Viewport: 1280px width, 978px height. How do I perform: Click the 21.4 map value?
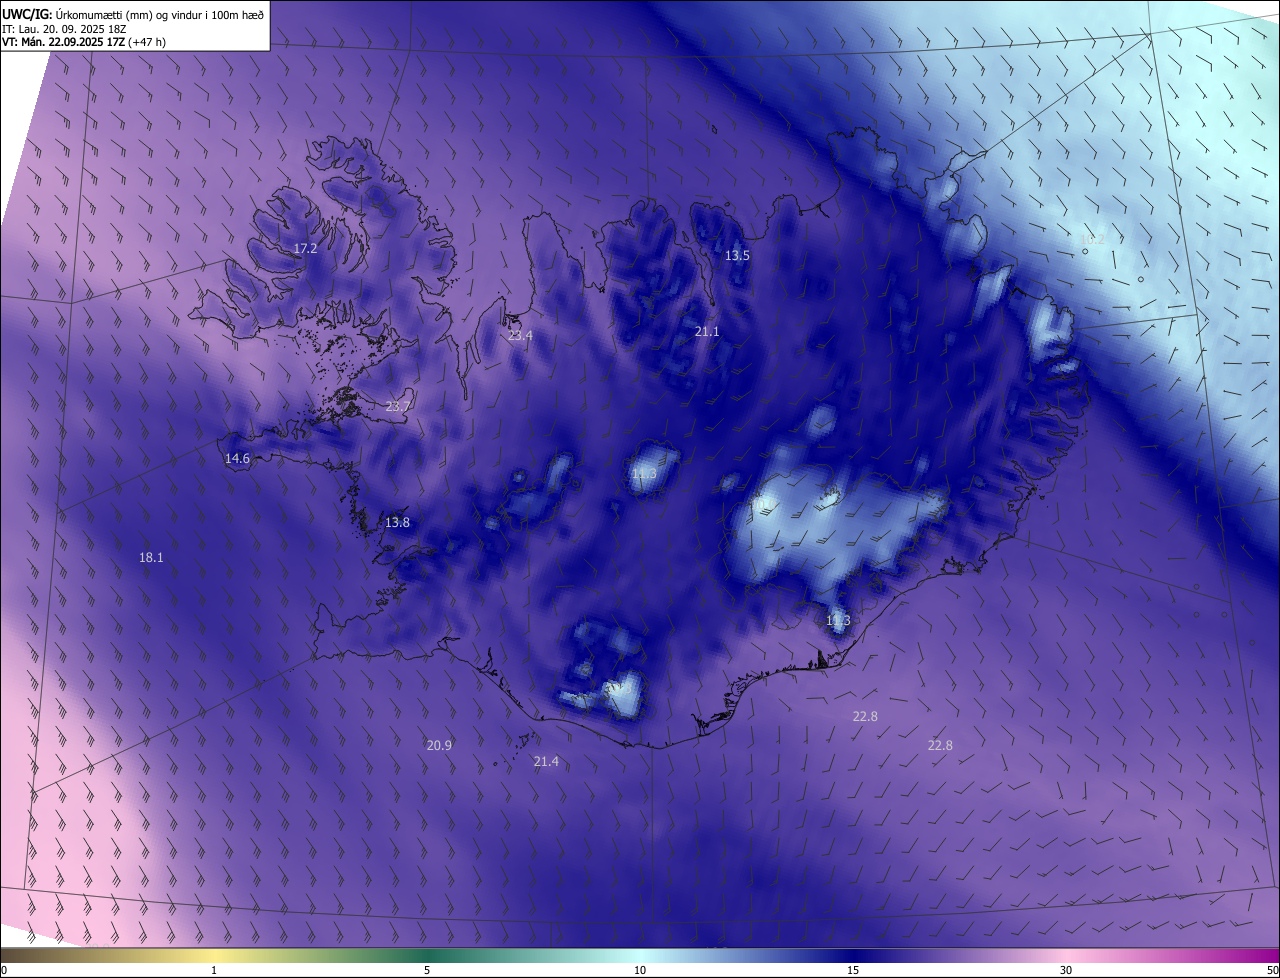[546, 761]
